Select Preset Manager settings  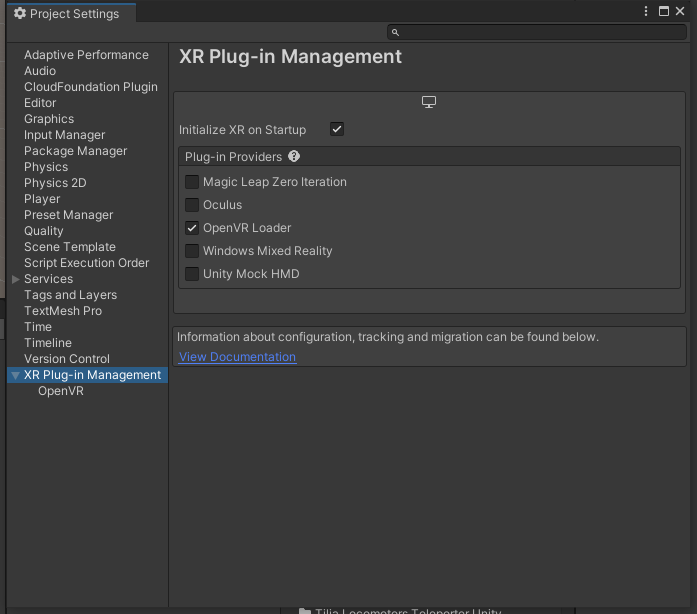pyautogui.click(x=68, y=215)
